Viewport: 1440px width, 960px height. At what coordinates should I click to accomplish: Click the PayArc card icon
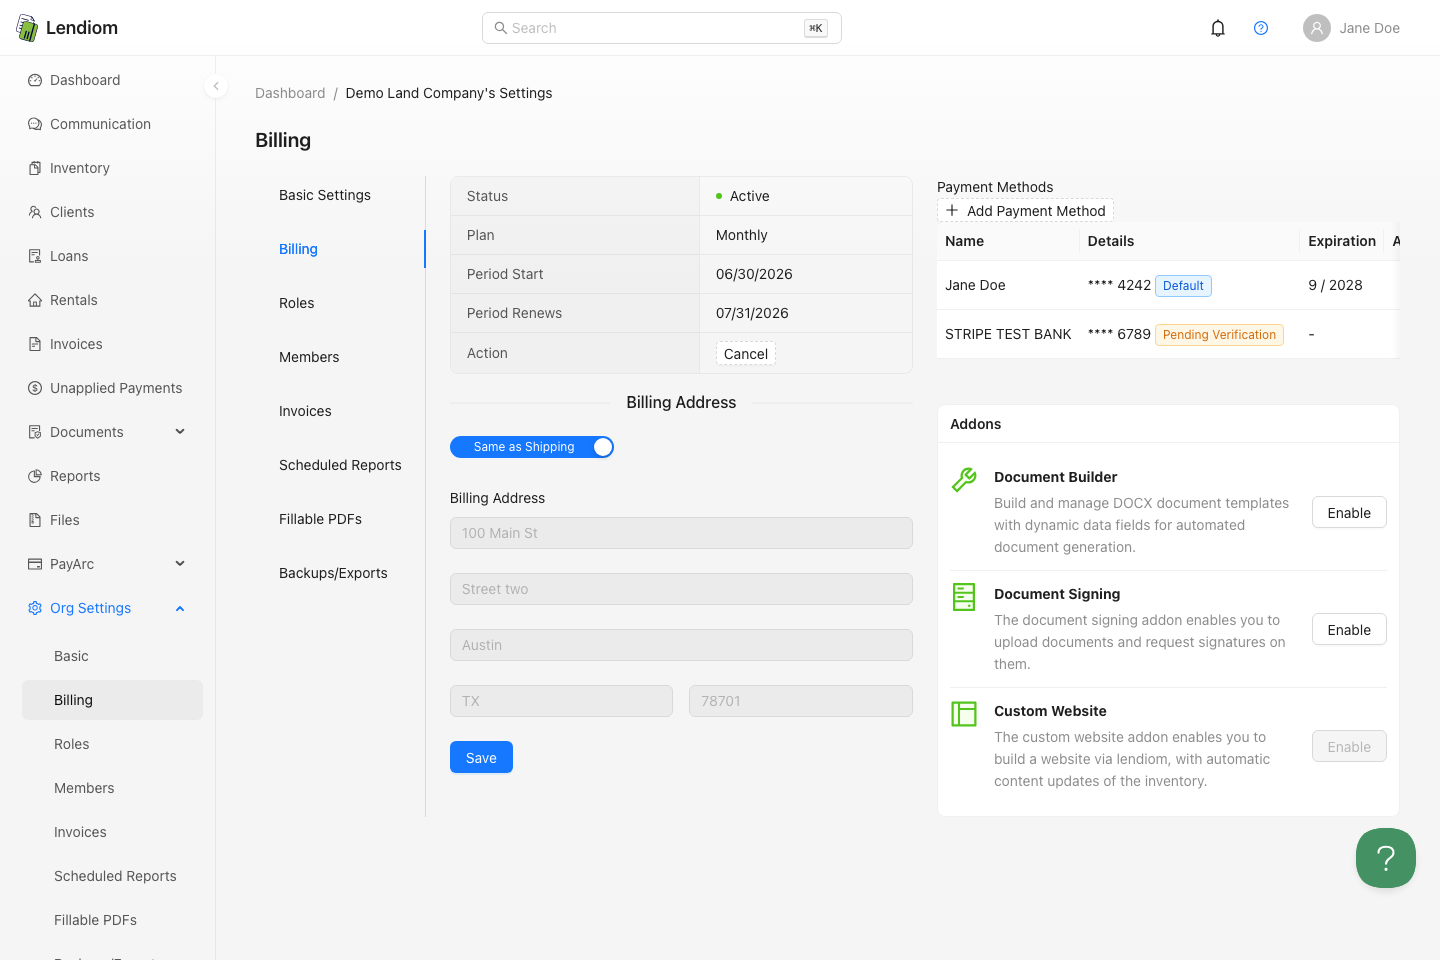35,564
